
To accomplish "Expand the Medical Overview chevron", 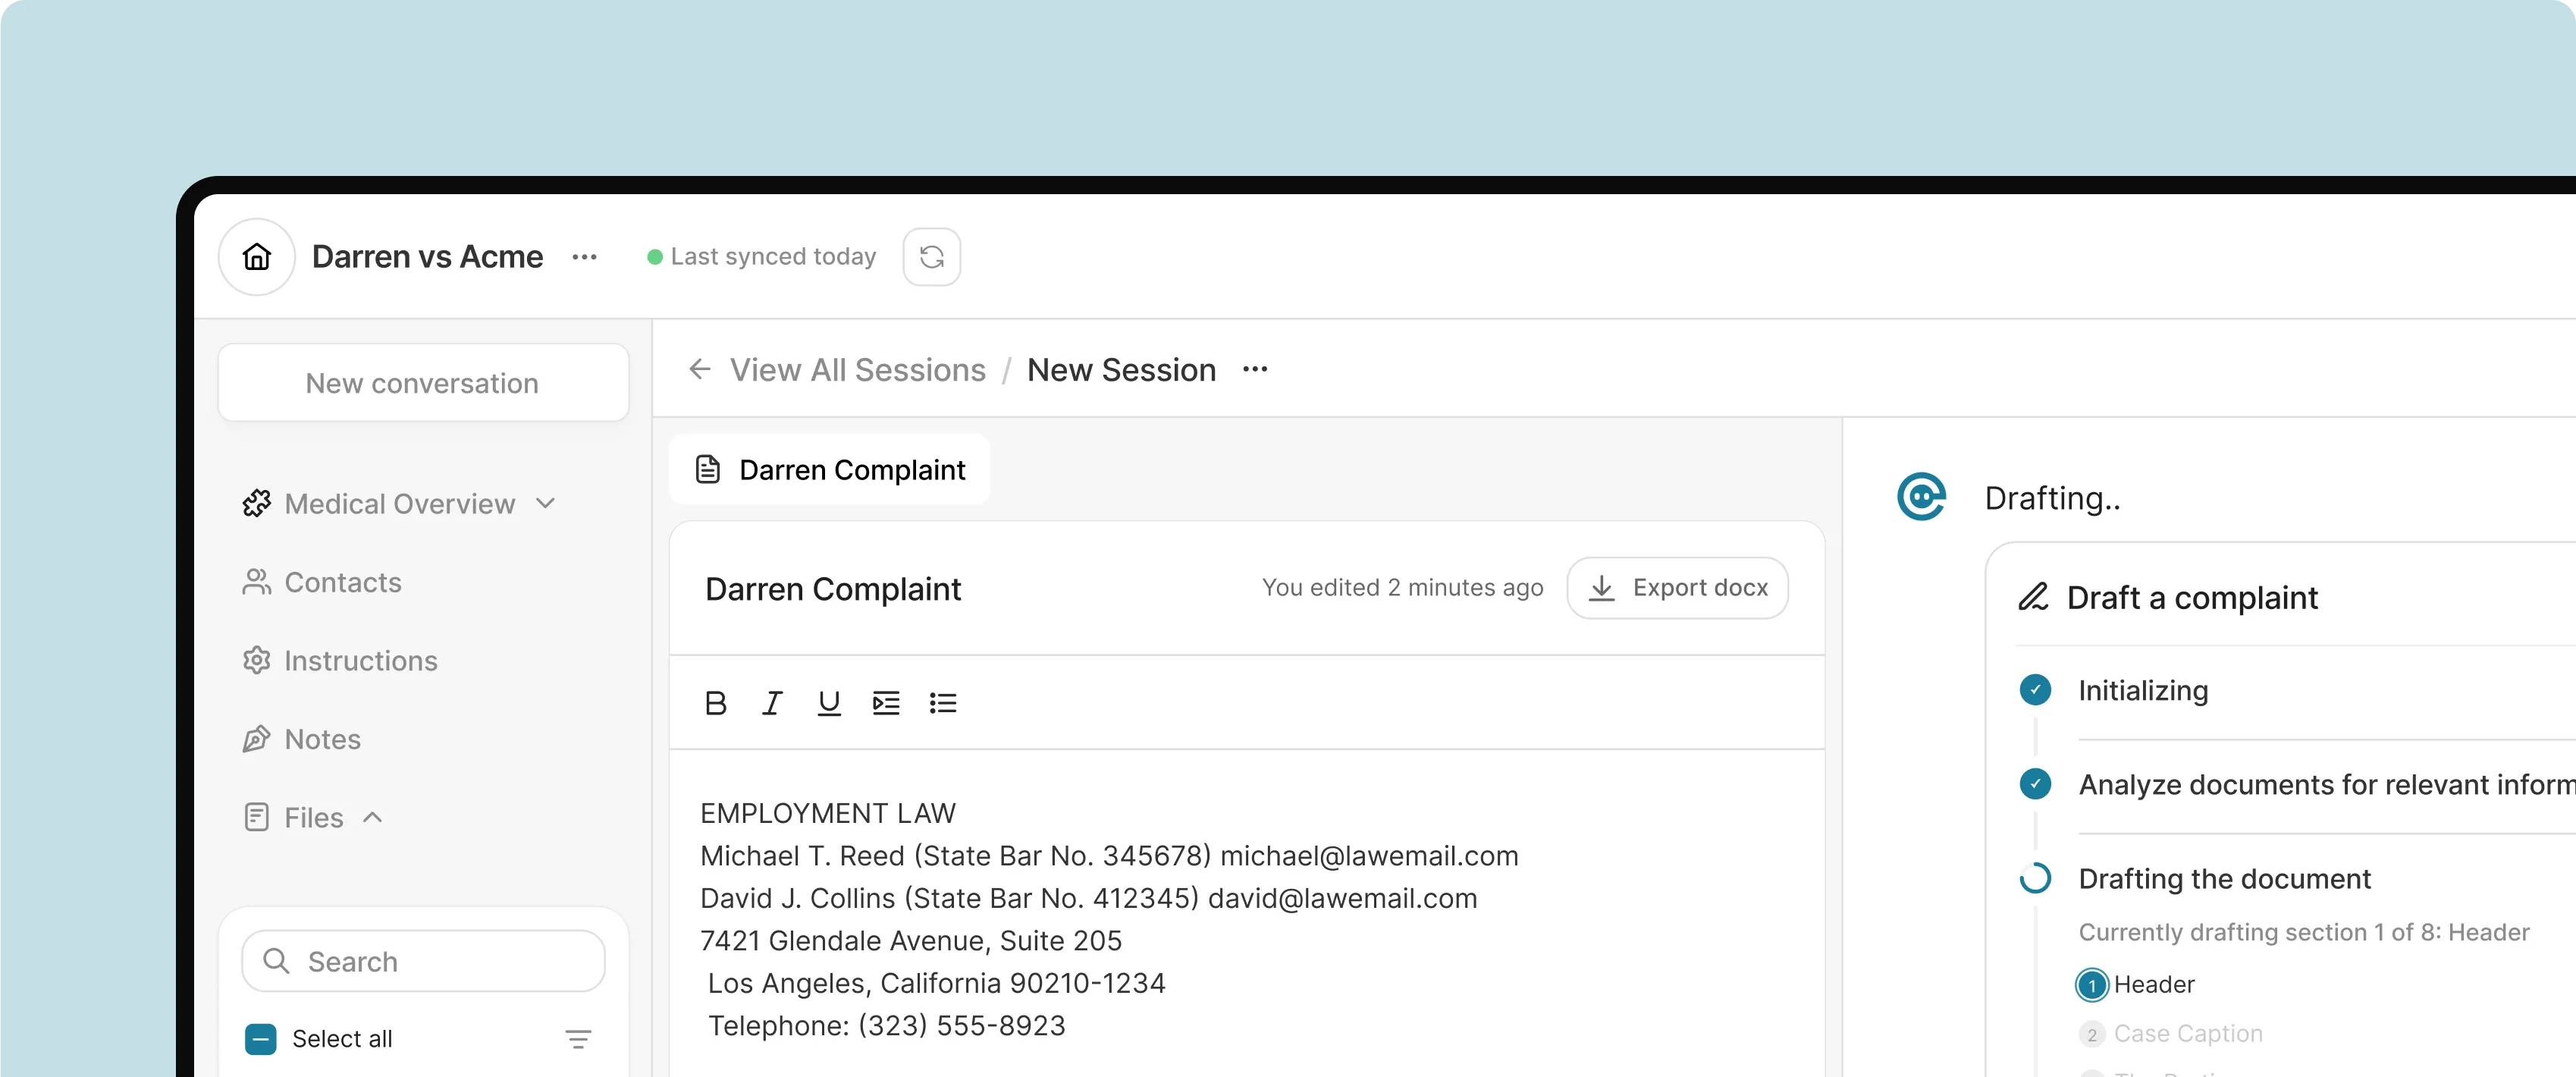I will [x=545, y=503].
